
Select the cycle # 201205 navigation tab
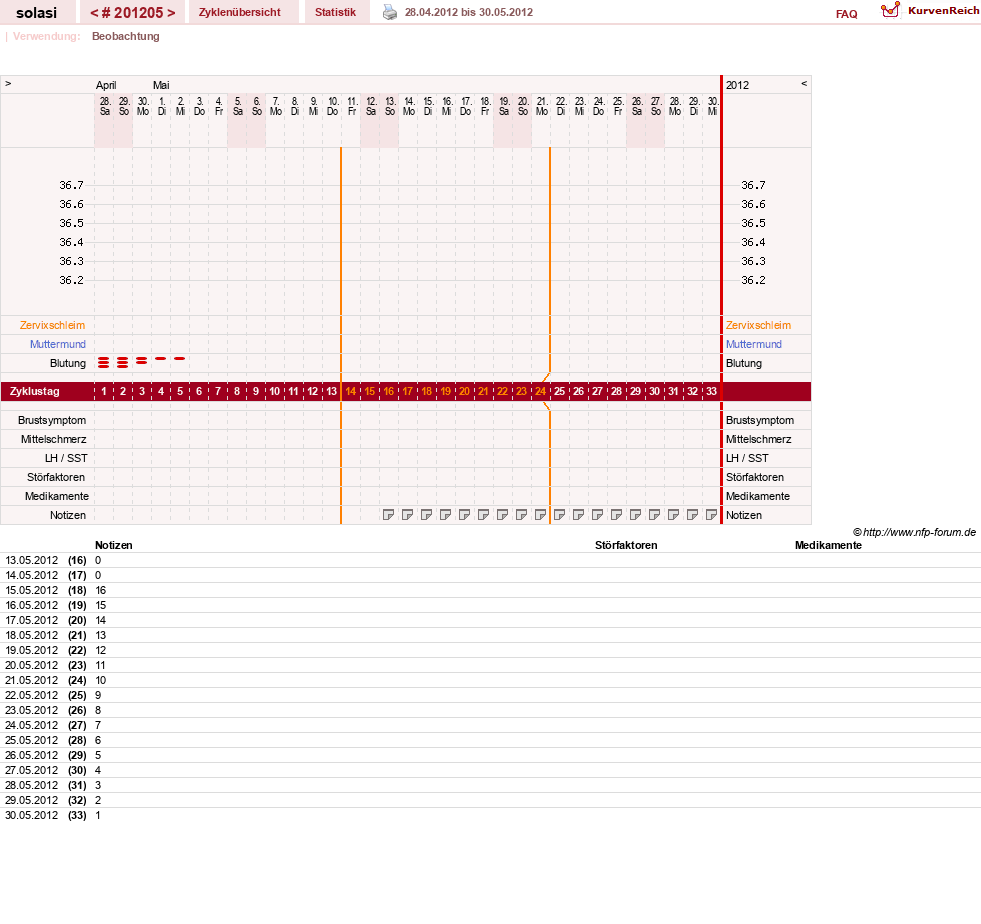(133, 12)
